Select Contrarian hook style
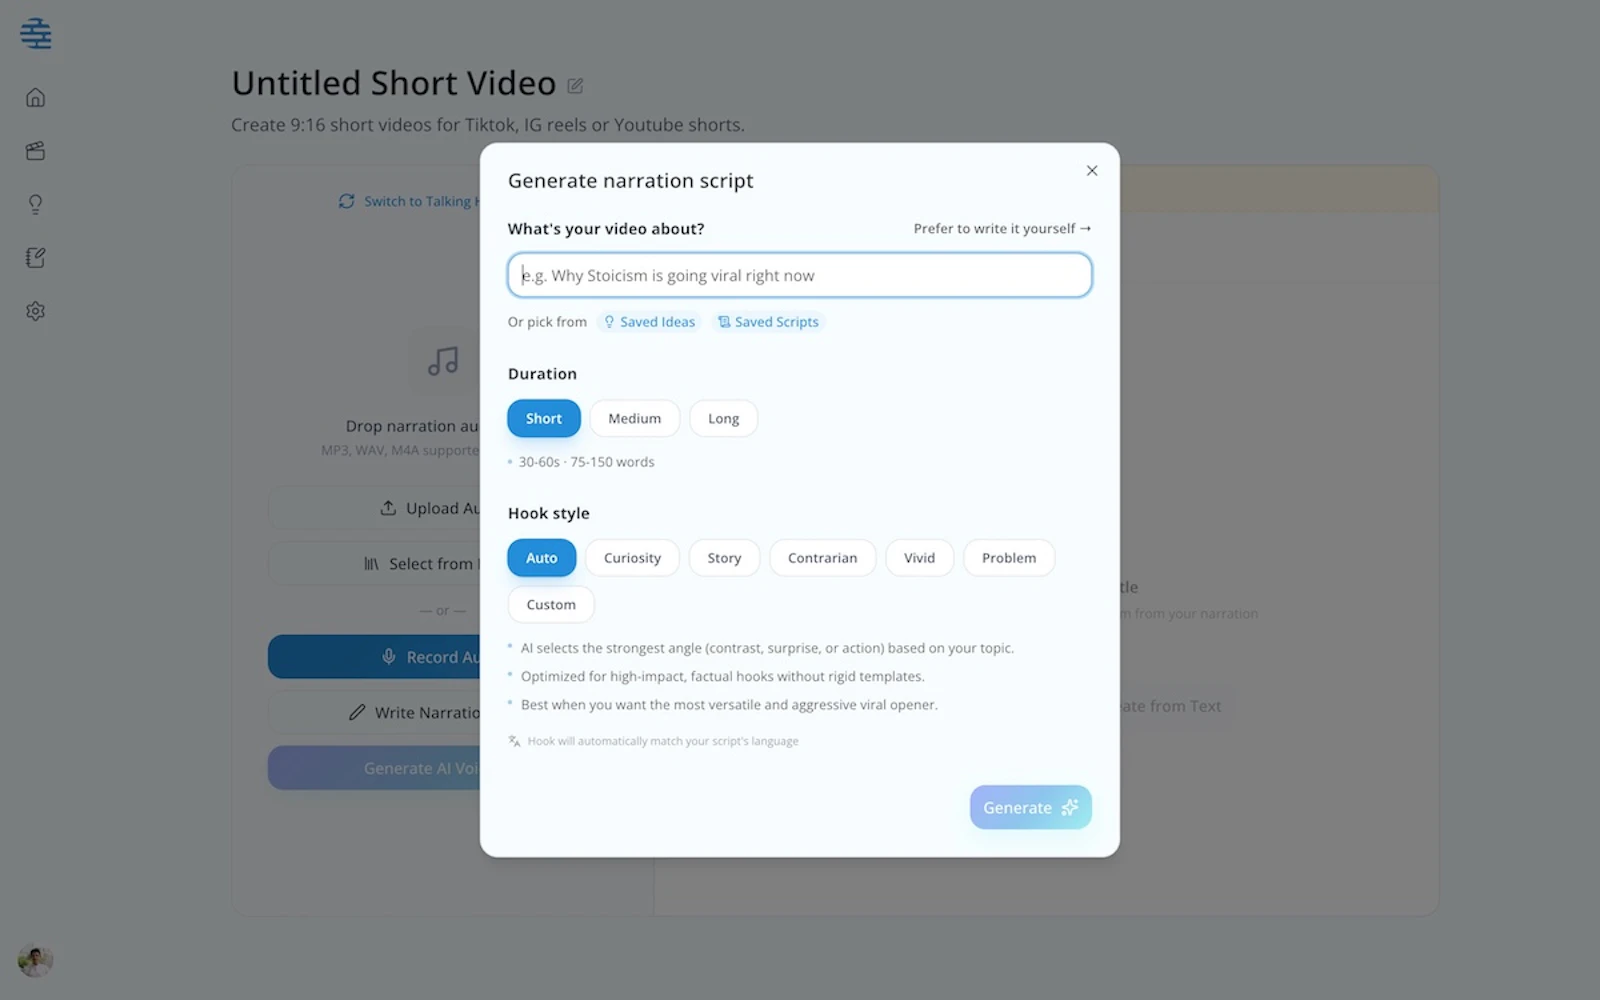1600x1000 pixels. pos(822,558)
